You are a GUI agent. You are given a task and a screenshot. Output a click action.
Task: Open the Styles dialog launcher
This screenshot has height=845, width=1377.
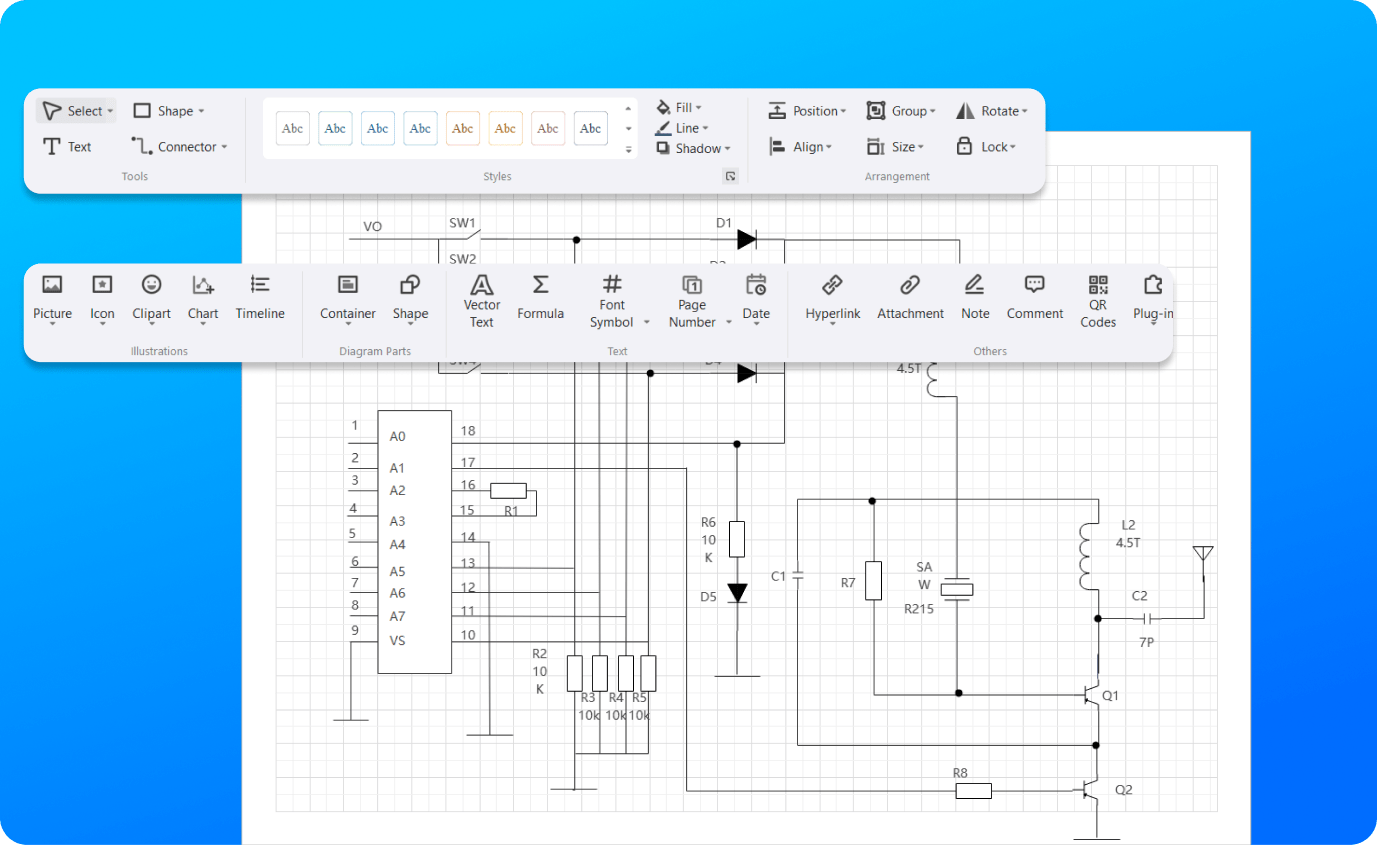730,175
